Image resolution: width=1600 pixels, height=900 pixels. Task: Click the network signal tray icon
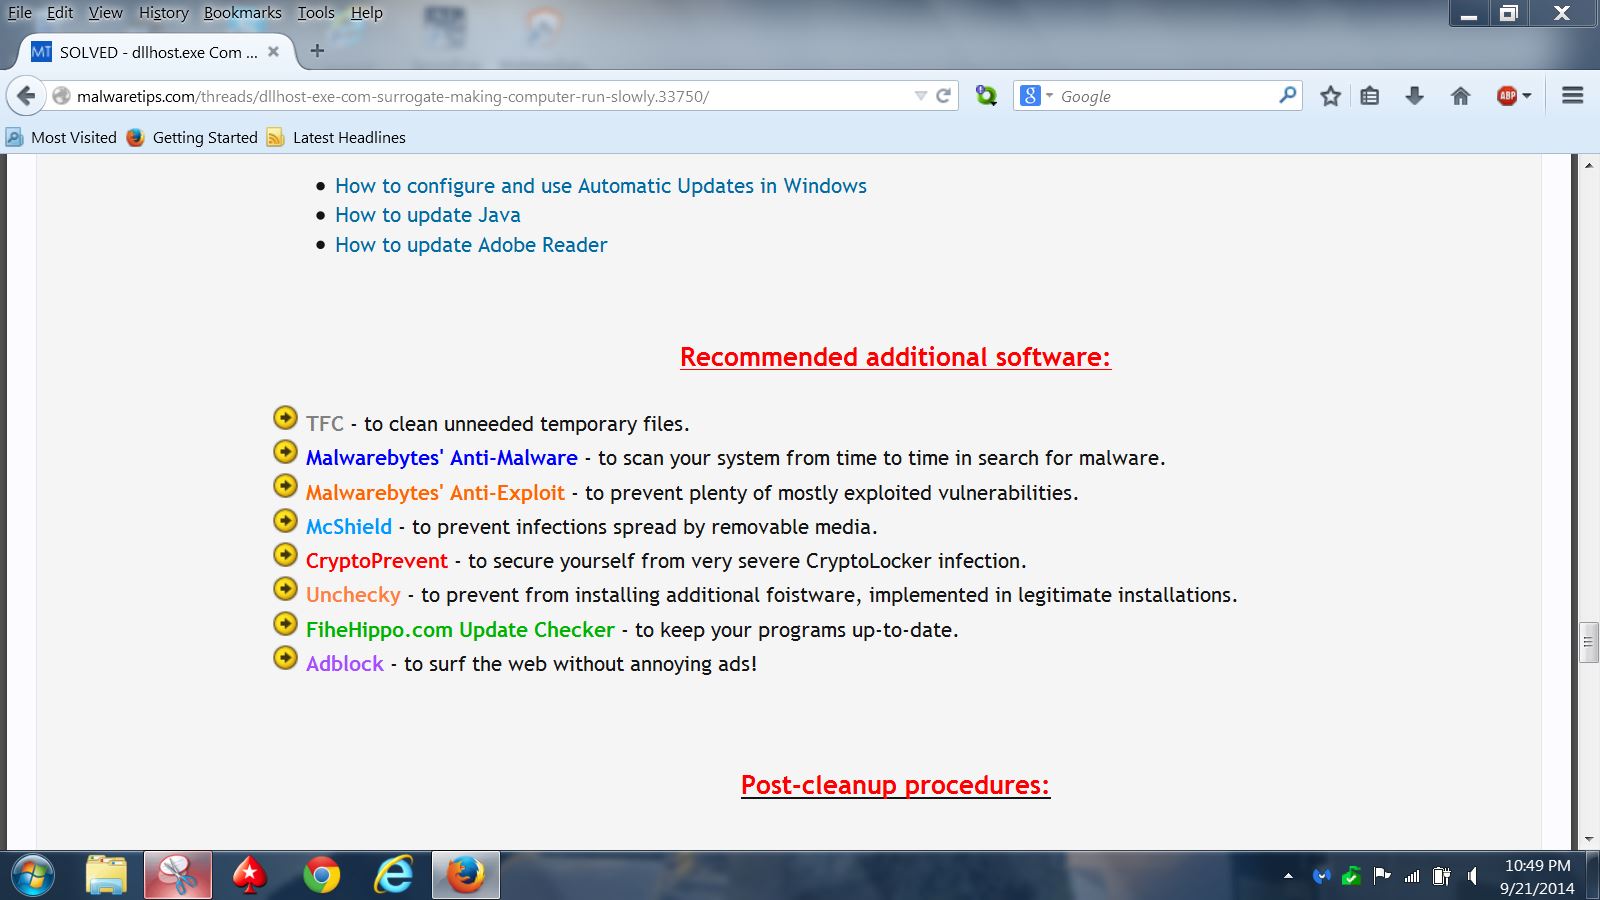(1412, 877)
